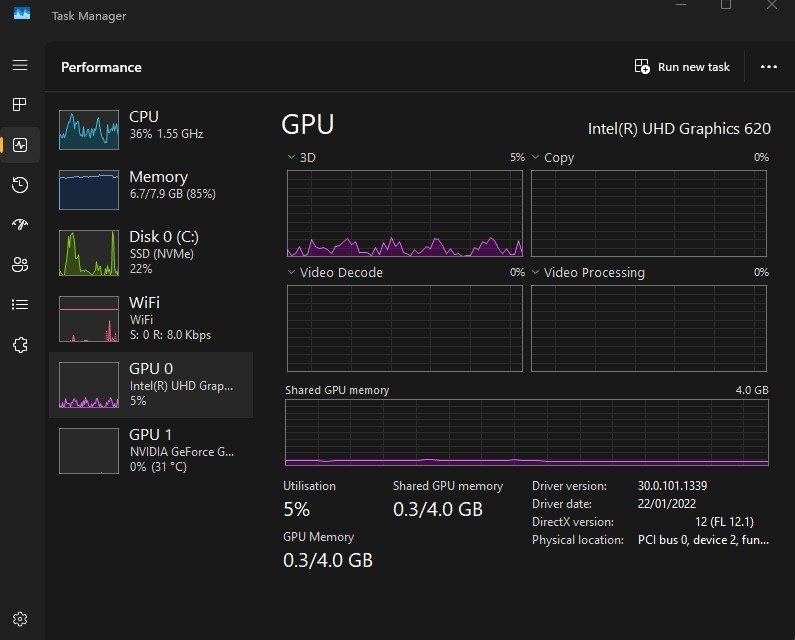Click the S: 0 R: 8.0 Kbps reading
This screenshot has width=795, height=640.
coord(170,335)
